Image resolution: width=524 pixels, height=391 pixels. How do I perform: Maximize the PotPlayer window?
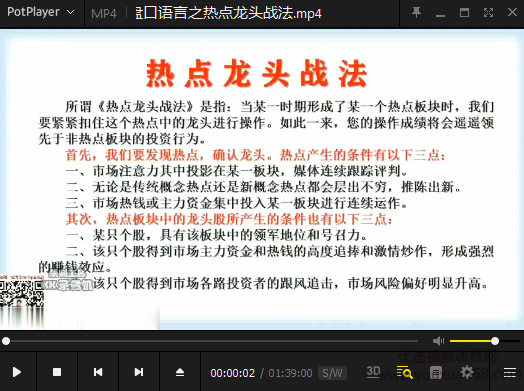(x=464, y=13)
